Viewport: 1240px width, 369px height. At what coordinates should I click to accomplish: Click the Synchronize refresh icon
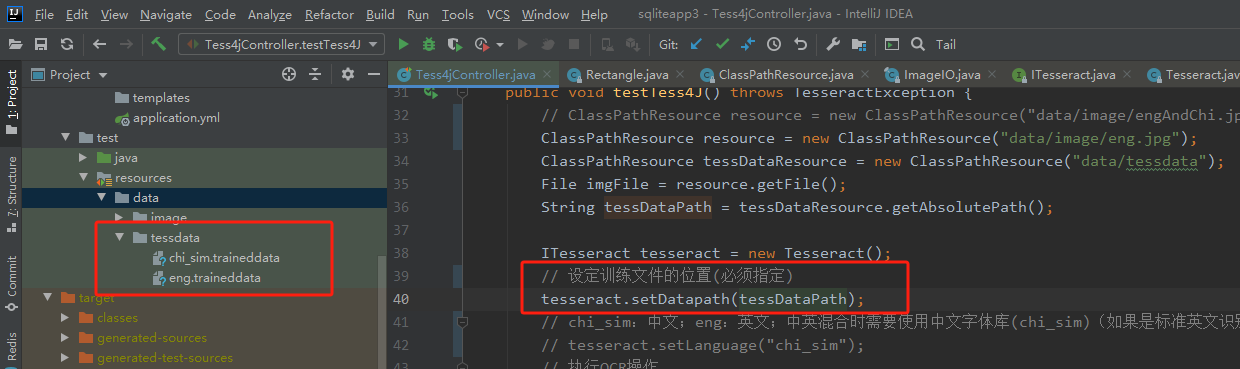(67, 44)
